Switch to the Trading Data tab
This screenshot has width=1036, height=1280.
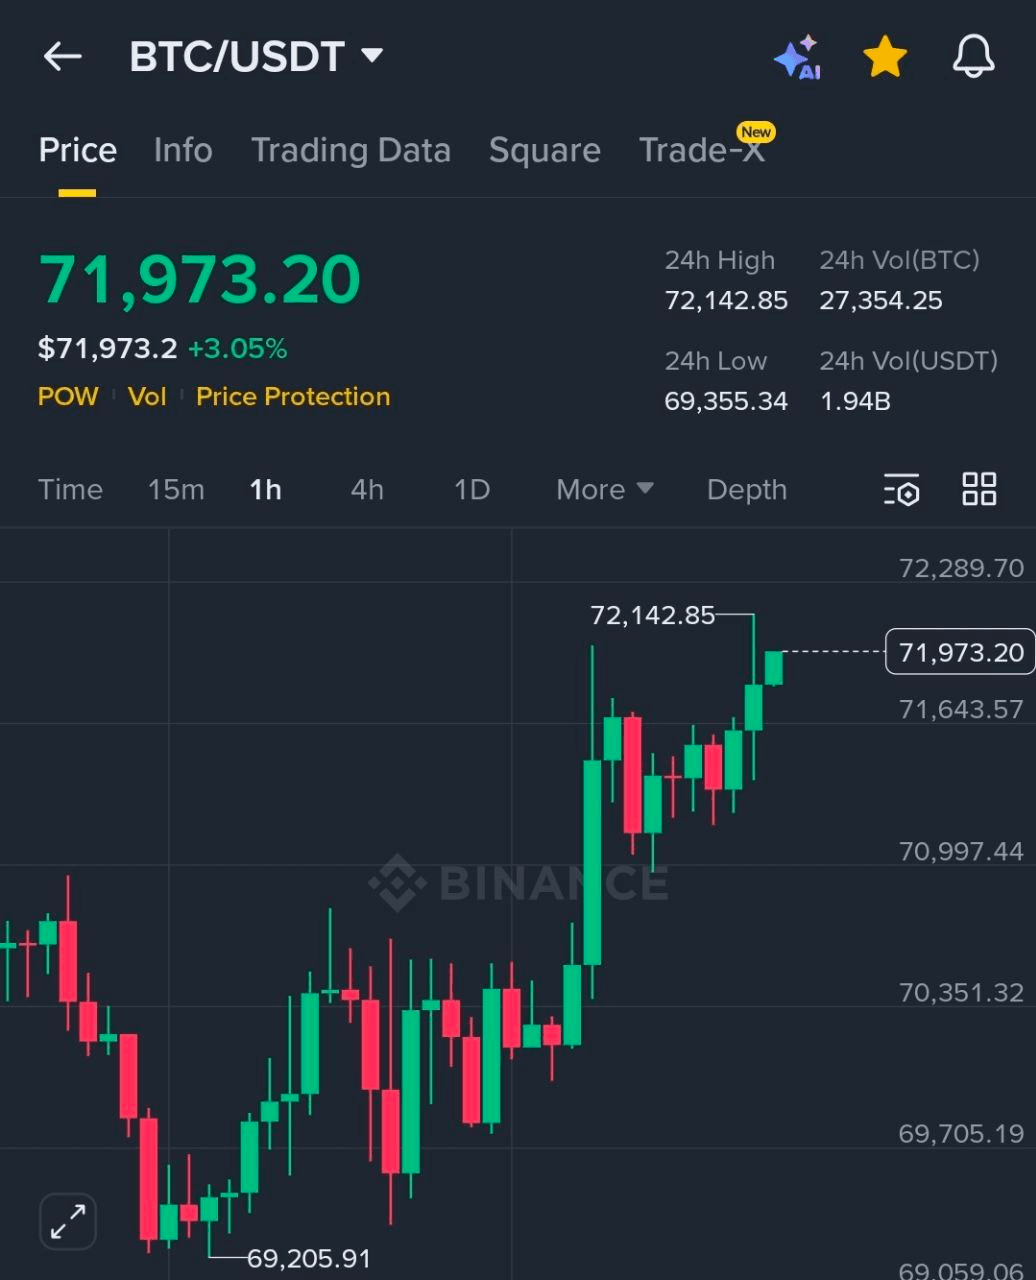(350, 150)
